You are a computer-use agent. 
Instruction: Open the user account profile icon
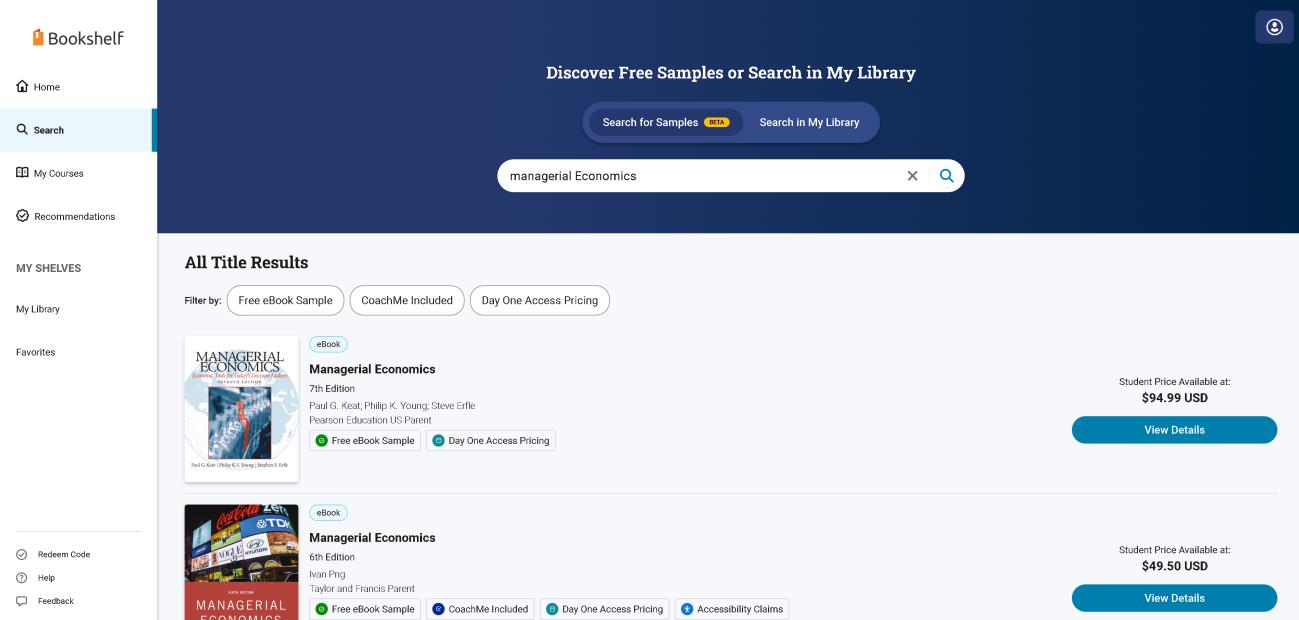pyautogui.click(x=1274, y=27)
